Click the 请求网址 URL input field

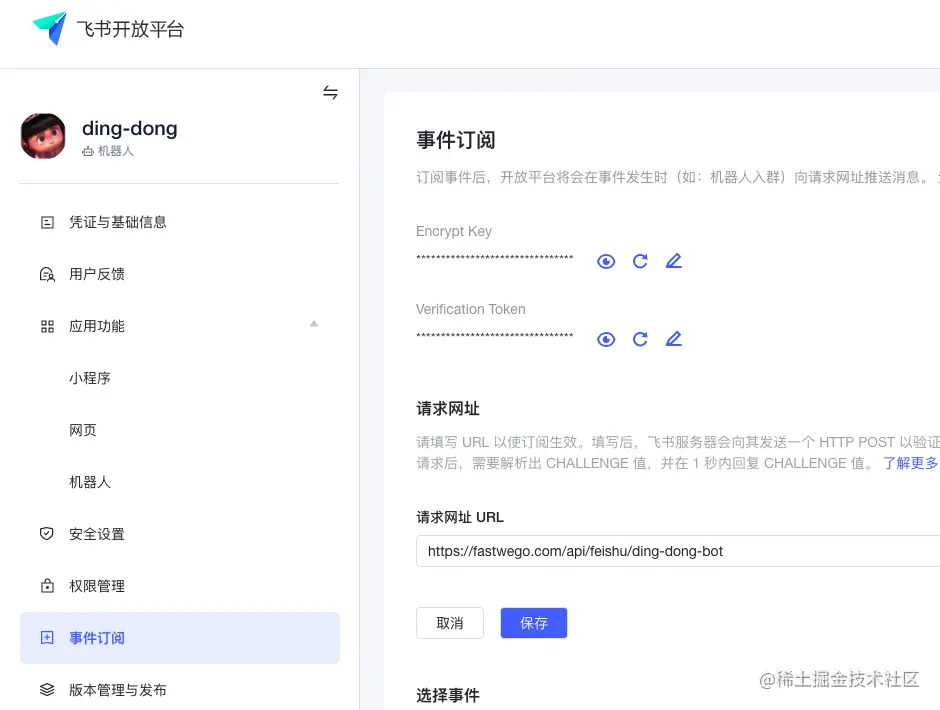coord(678,551)
